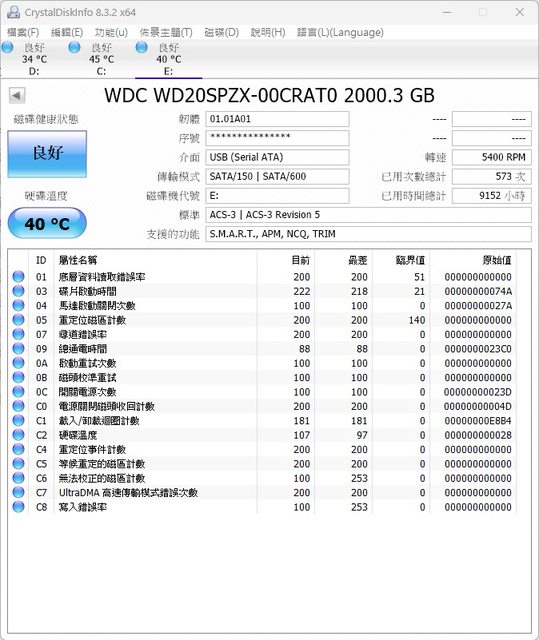Open the 功能(u) menu
The image size is (539, 640).
(x=111, y=32)
